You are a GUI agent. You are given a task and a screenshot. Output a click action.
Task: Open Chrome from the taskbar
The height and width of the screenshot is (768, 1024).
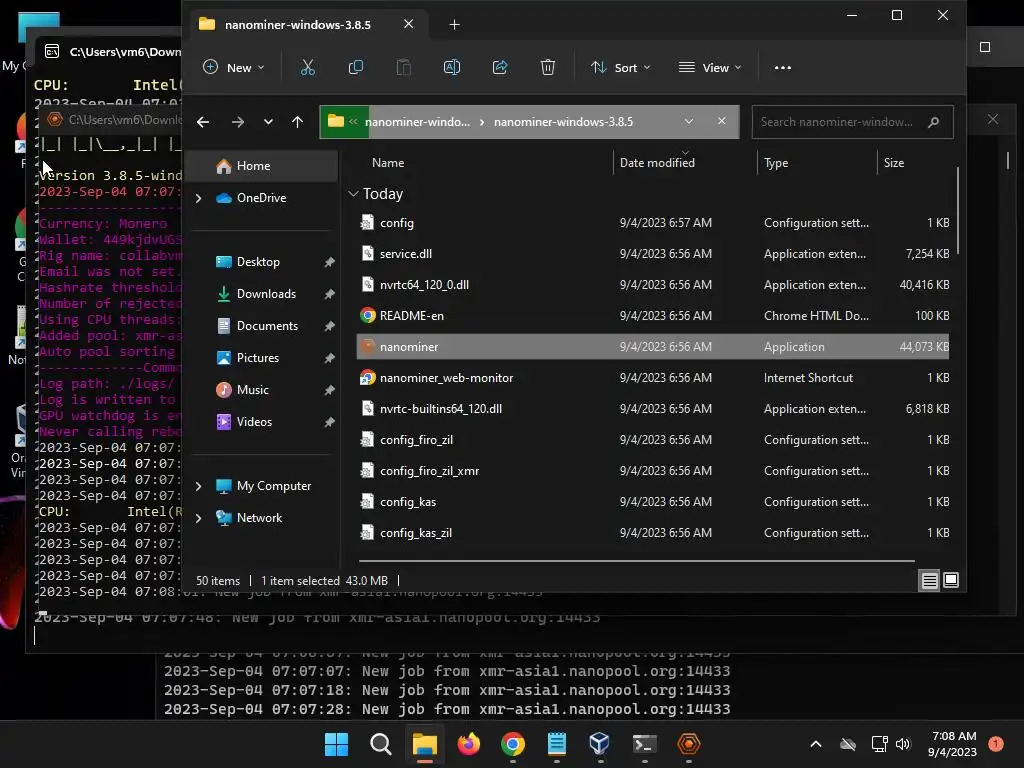pyautogui.click(x=513, y=744)
